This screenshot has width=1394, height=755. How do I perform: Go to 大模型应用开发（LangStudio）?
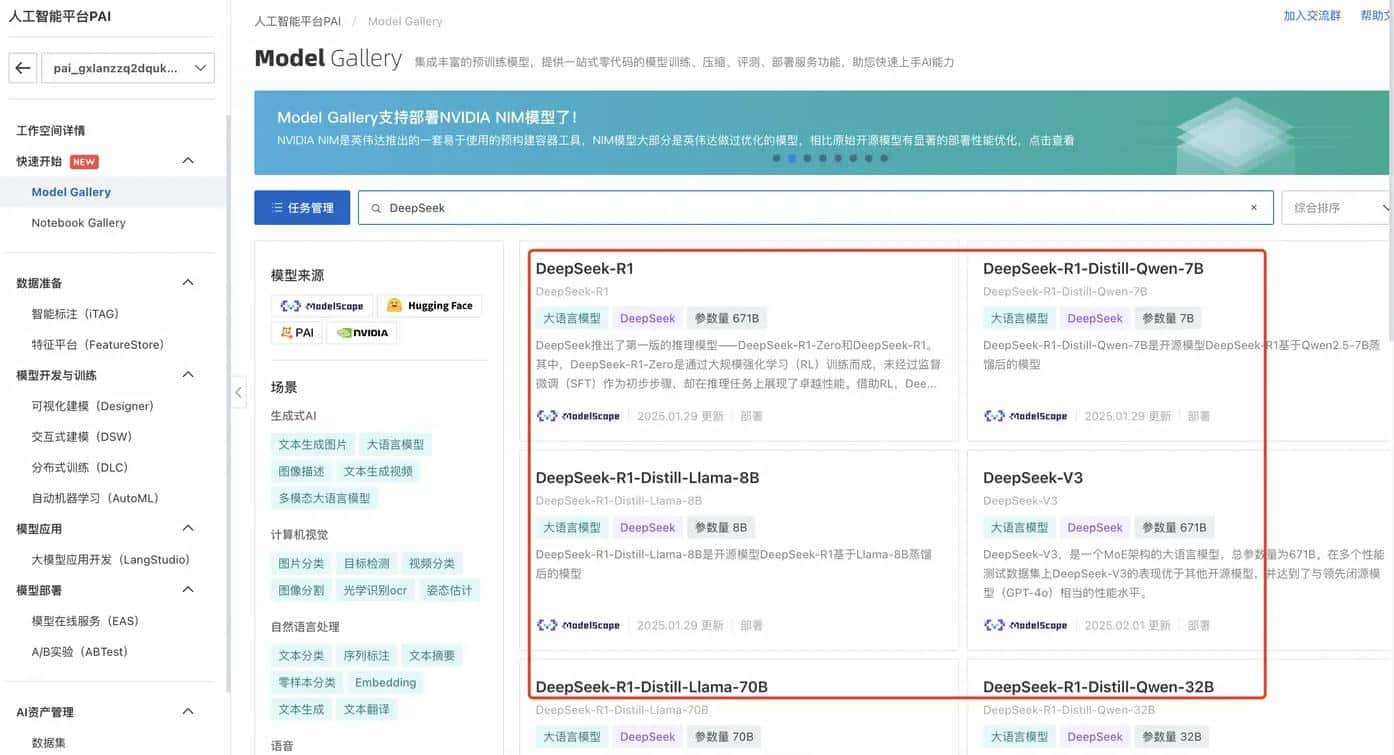pyautogui.click(x=110, y=560)
